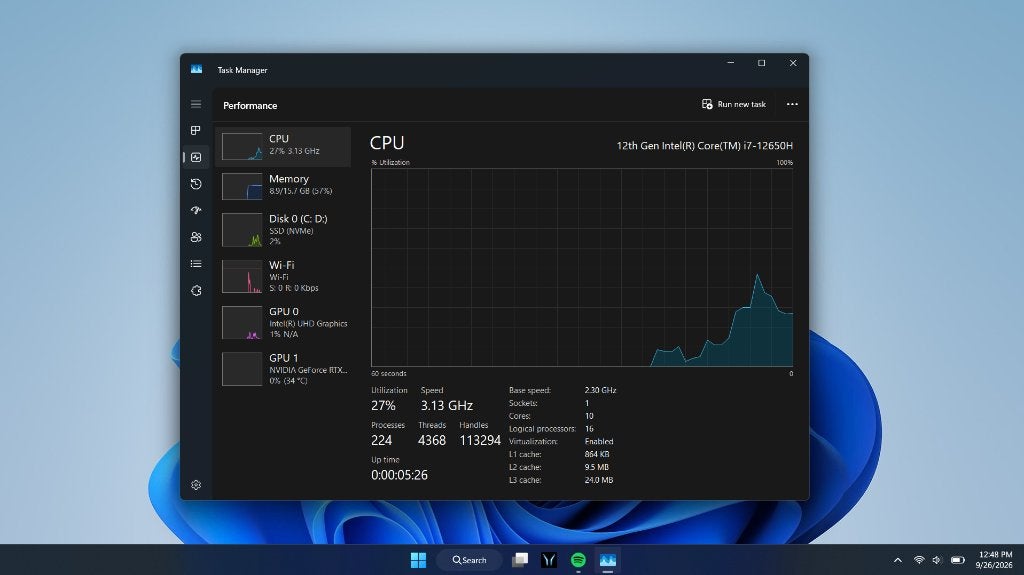Click the "% Utilization" axis label
This screenshot has width=1024, height=575.
pyautogui.click(x=391, y=163)
